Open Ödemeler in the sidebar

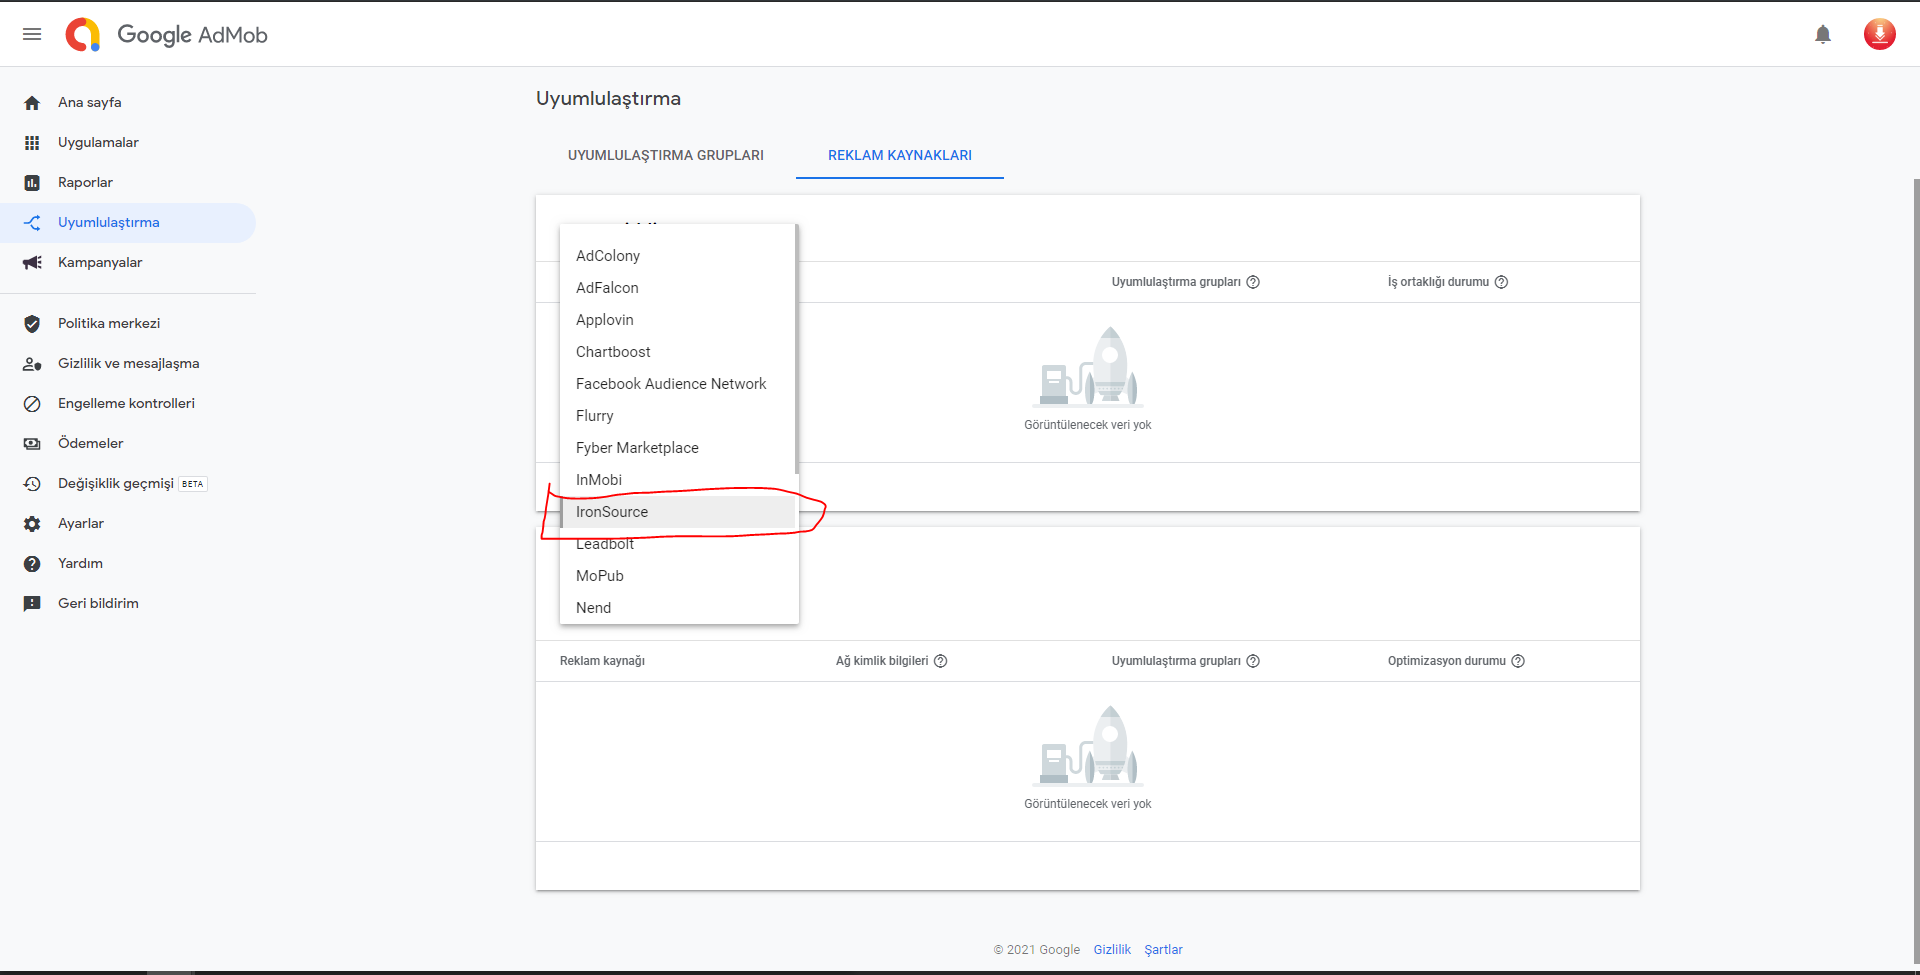click(x=128, y=444)
